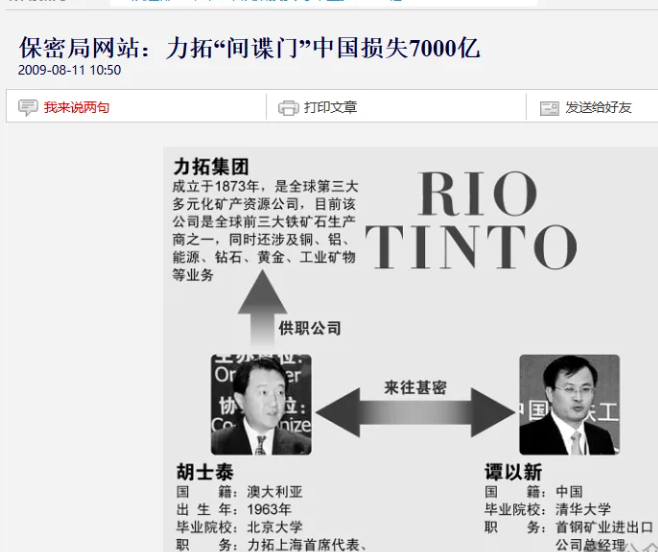Click the comment speech bubble icon
Viewport: 658px width, 552px height.
28,107
